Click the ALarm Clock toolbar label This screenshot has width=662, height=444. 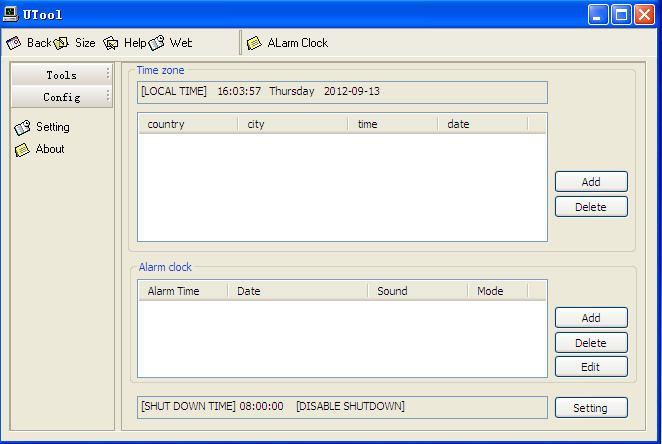tap(298, 43)
